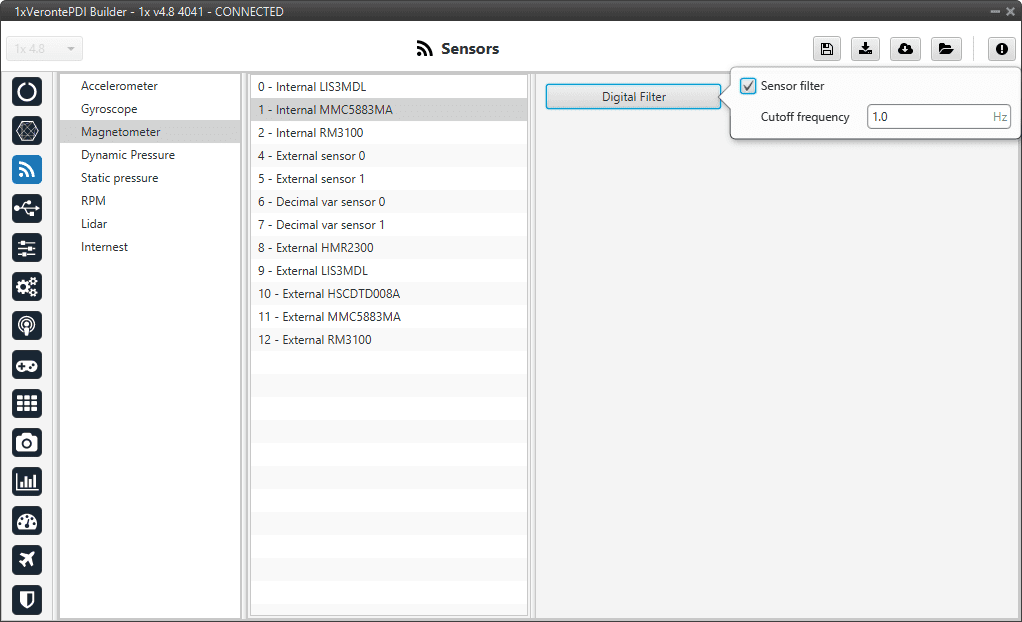This screenshot has height=622, width=1022.
Task: Open the broadcast communications sidebar icon
Action: (27, 325)
